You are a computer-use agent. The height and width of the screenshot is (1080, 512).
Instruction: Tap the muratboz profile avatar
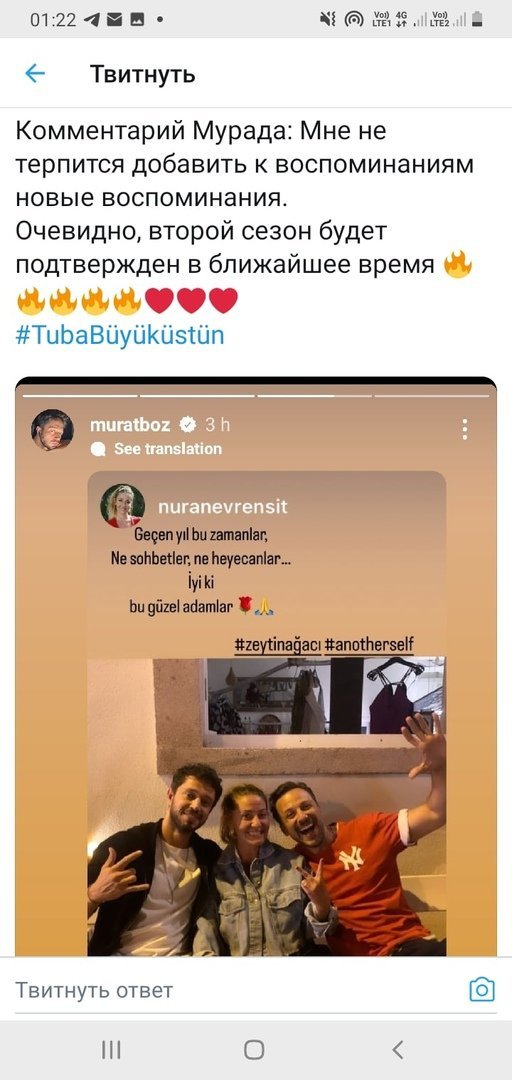pos(52,430)
